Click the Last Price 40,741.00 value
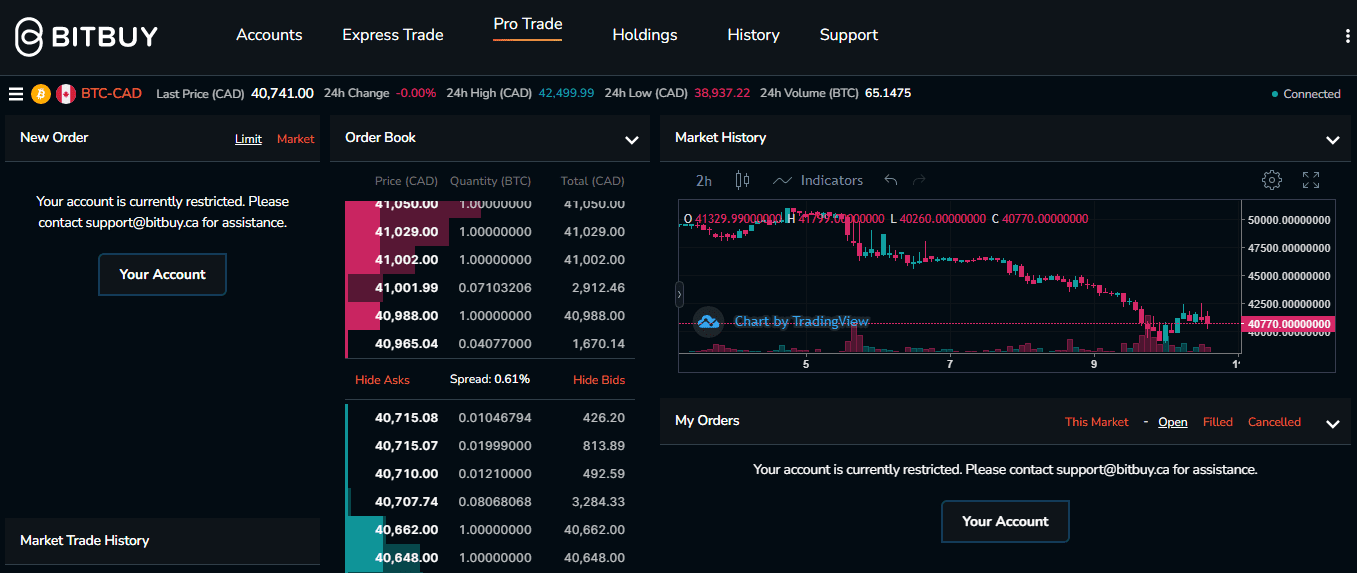 (x=282, y=93)
